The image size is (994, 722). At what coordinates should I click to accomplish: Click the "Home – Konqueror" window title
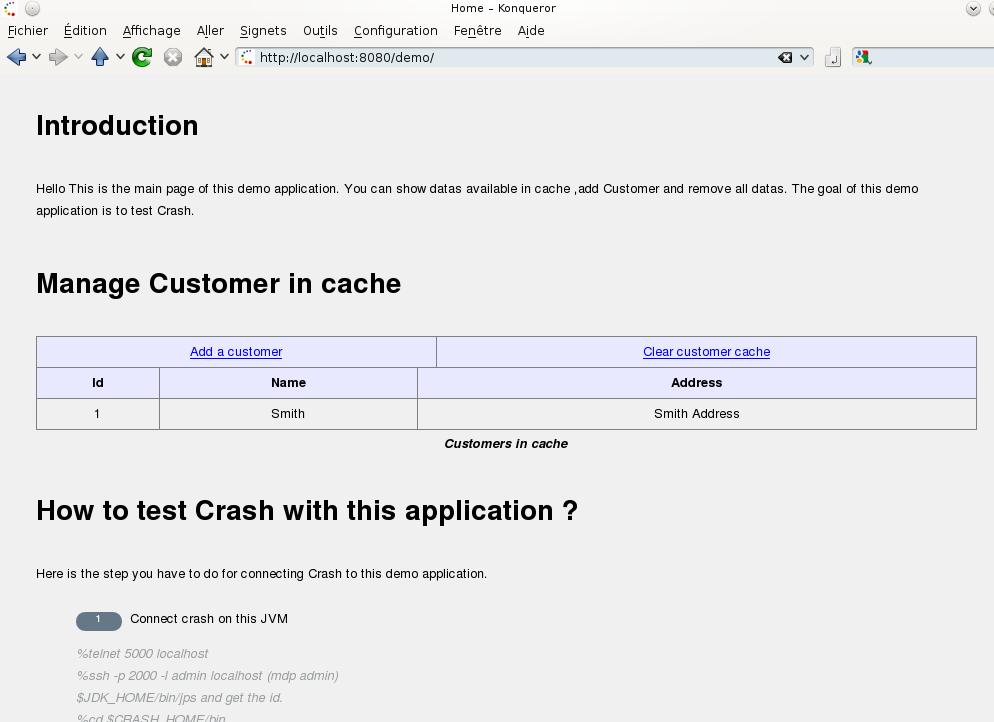pos(503,8)
